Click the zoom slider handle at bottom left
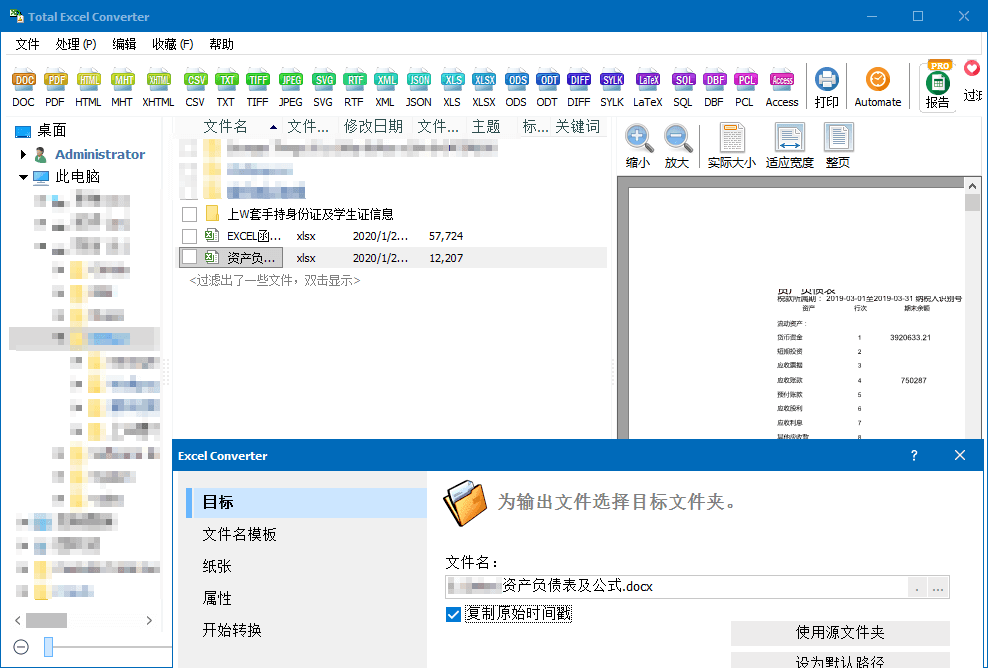 (48, 648)
